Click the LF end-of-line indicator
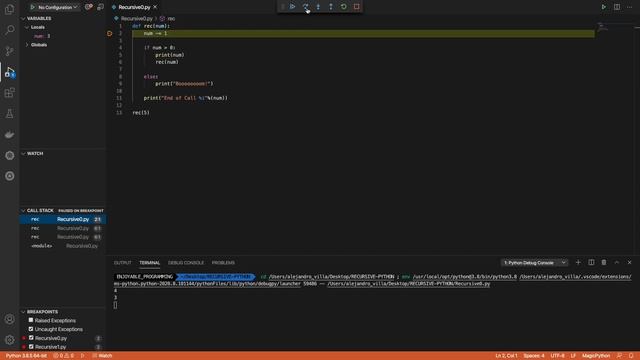 tap(573, 356)
